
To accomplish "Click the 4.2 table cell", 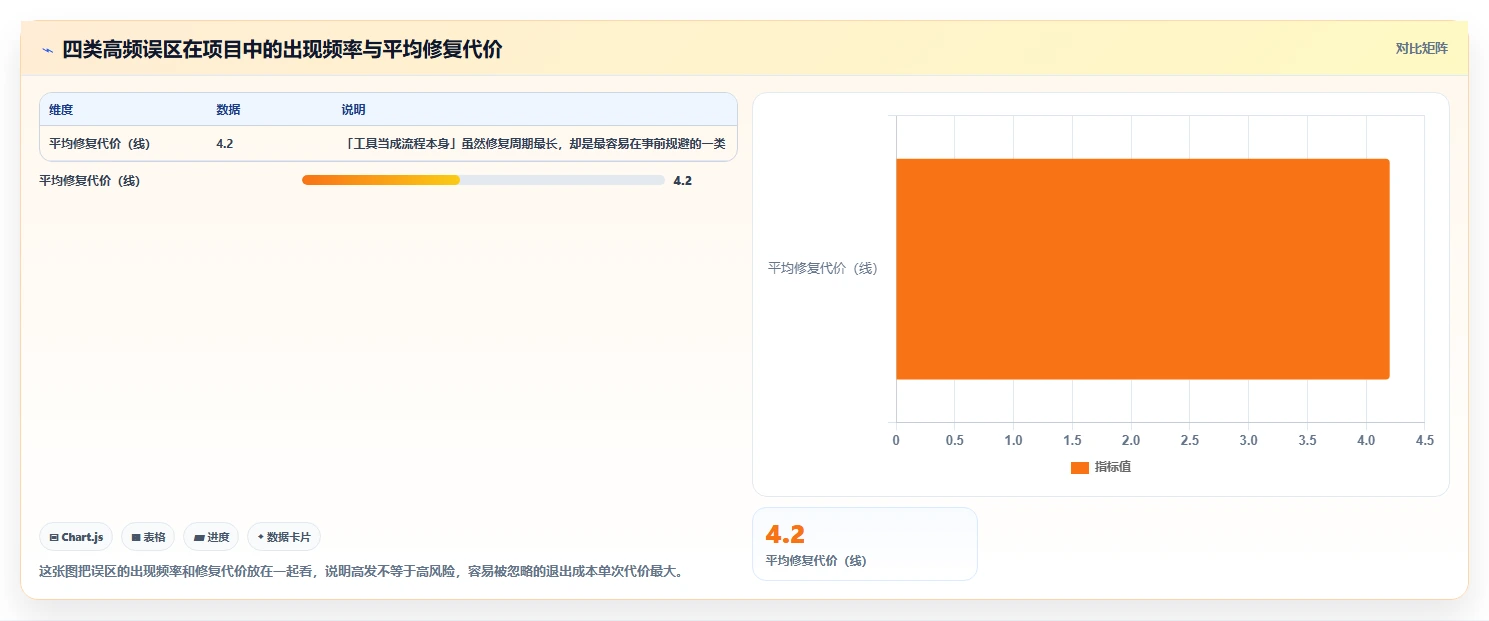I will tap(224, 143).
